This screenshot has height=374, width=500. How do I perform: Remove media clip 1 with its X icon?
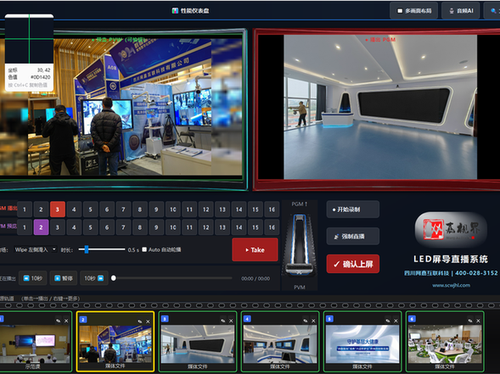coord(66,321)
